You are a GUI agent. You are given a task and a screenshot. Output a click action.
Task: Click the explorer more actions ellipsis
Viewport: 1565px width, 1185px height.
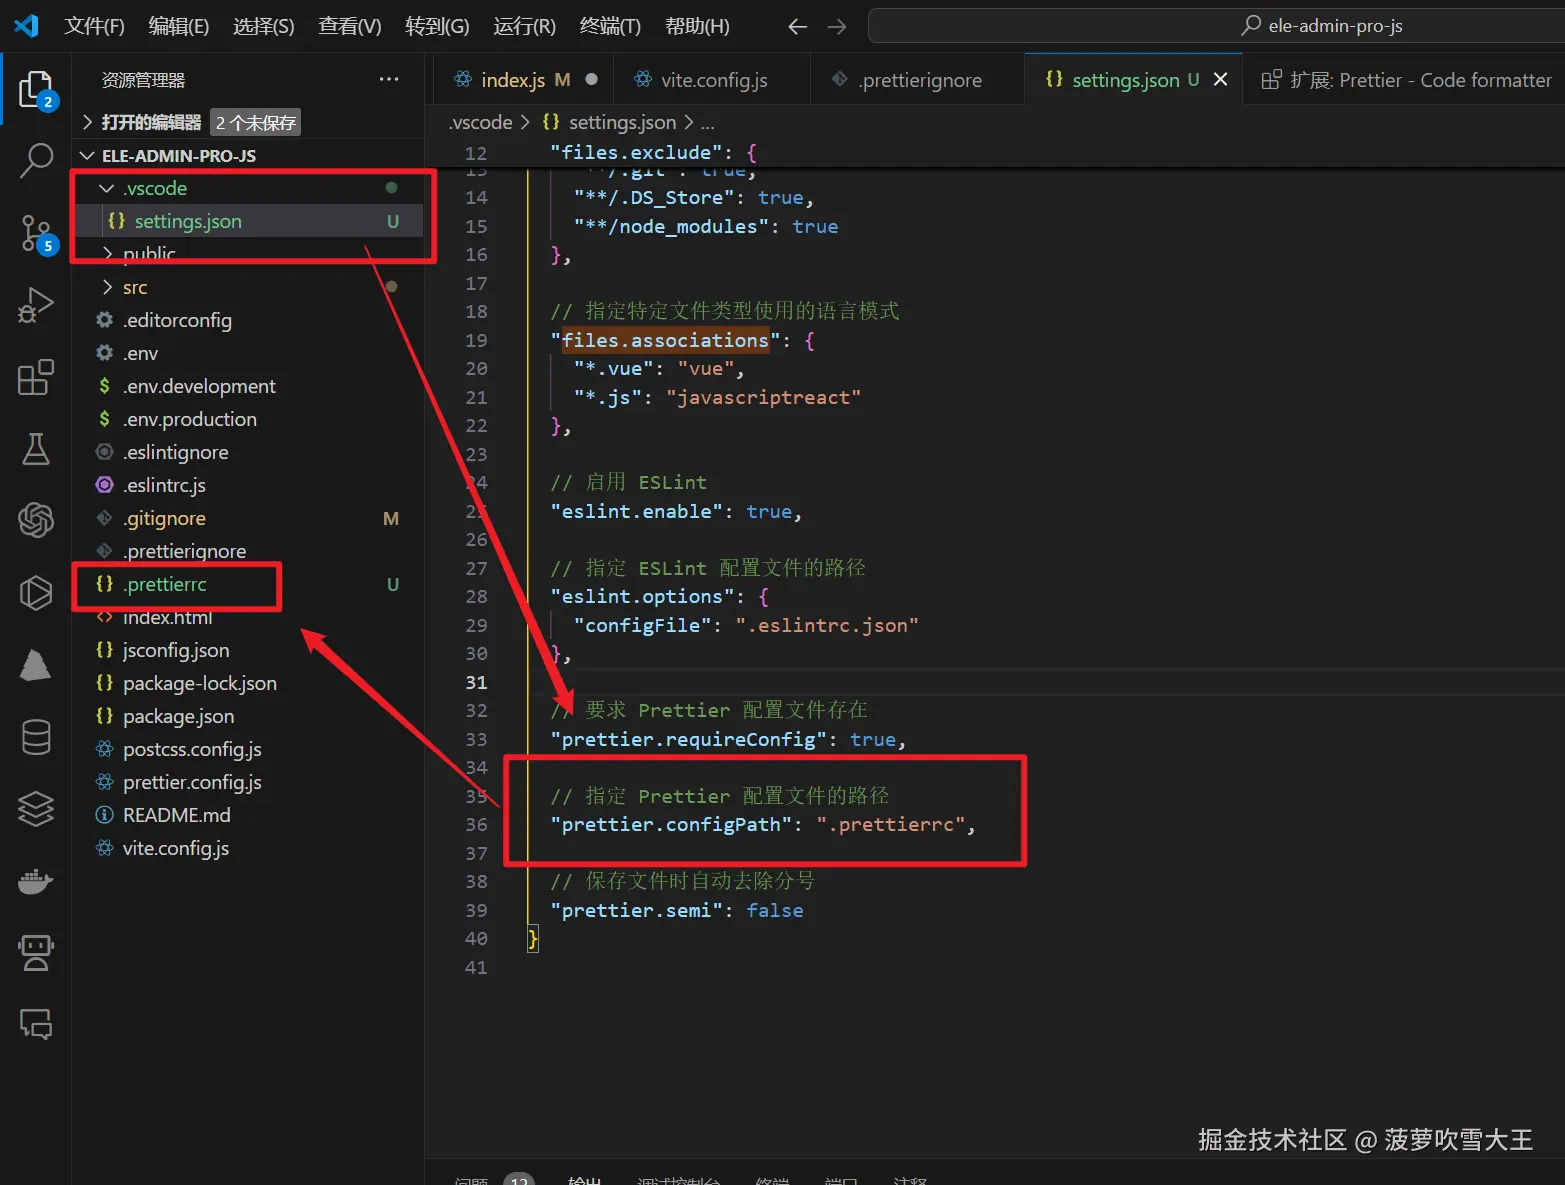click(388, 80)
